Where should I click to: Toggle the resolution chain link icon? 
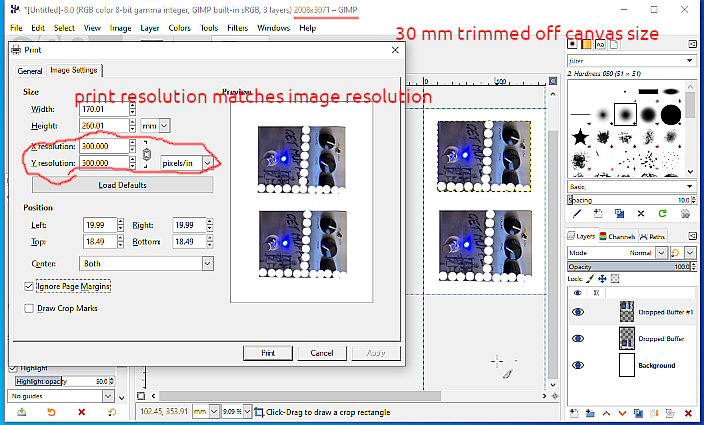[x=146, y=155]
